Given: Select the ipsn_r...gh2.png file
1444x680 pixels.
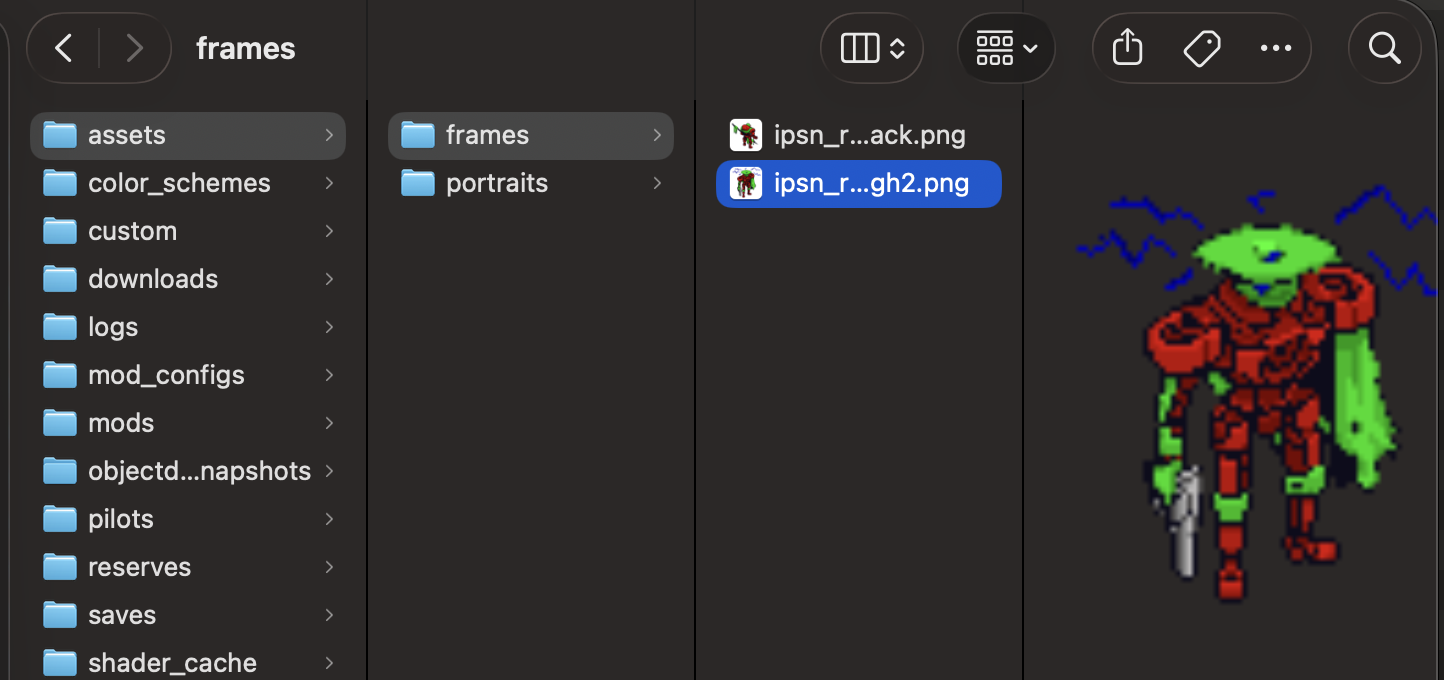Looking at the screenshot, I should [x=859, y=184].
